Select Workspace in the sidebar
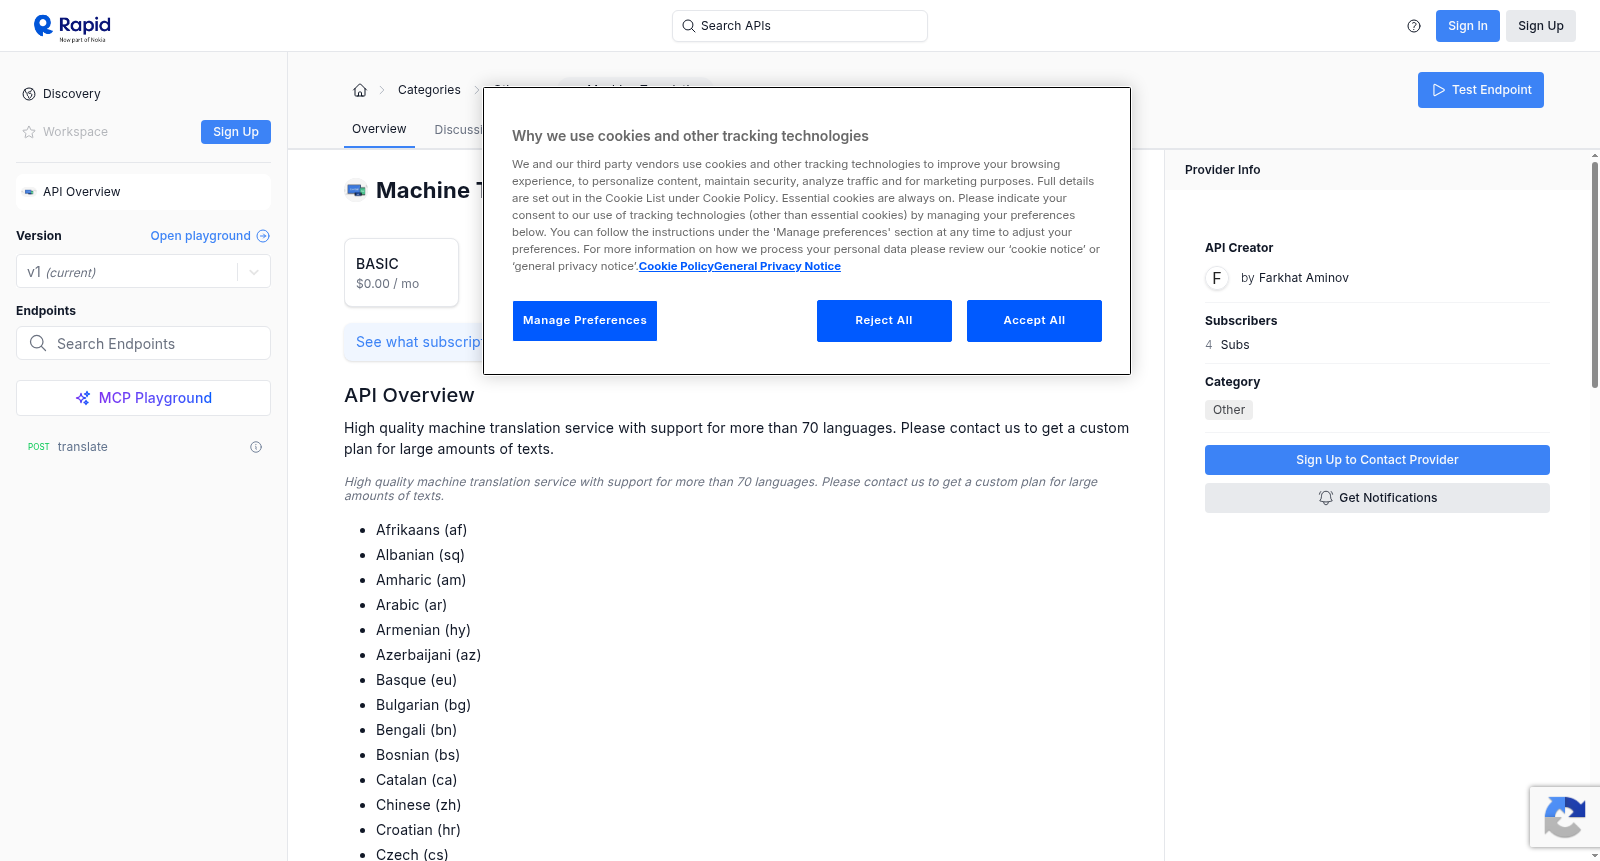 coord(75,132)
